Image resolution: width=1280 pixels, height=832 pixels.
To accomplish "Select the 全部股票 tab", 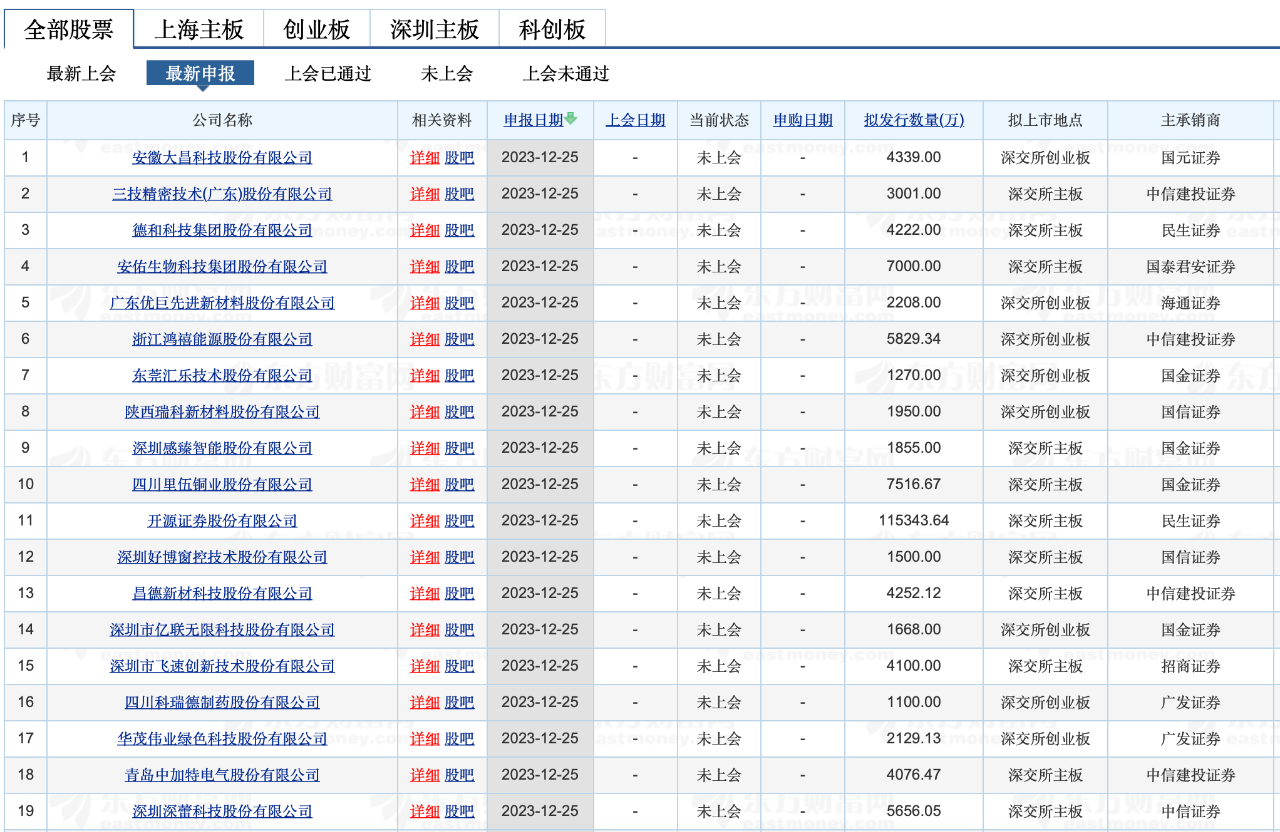I will click(x=69, y=29).
